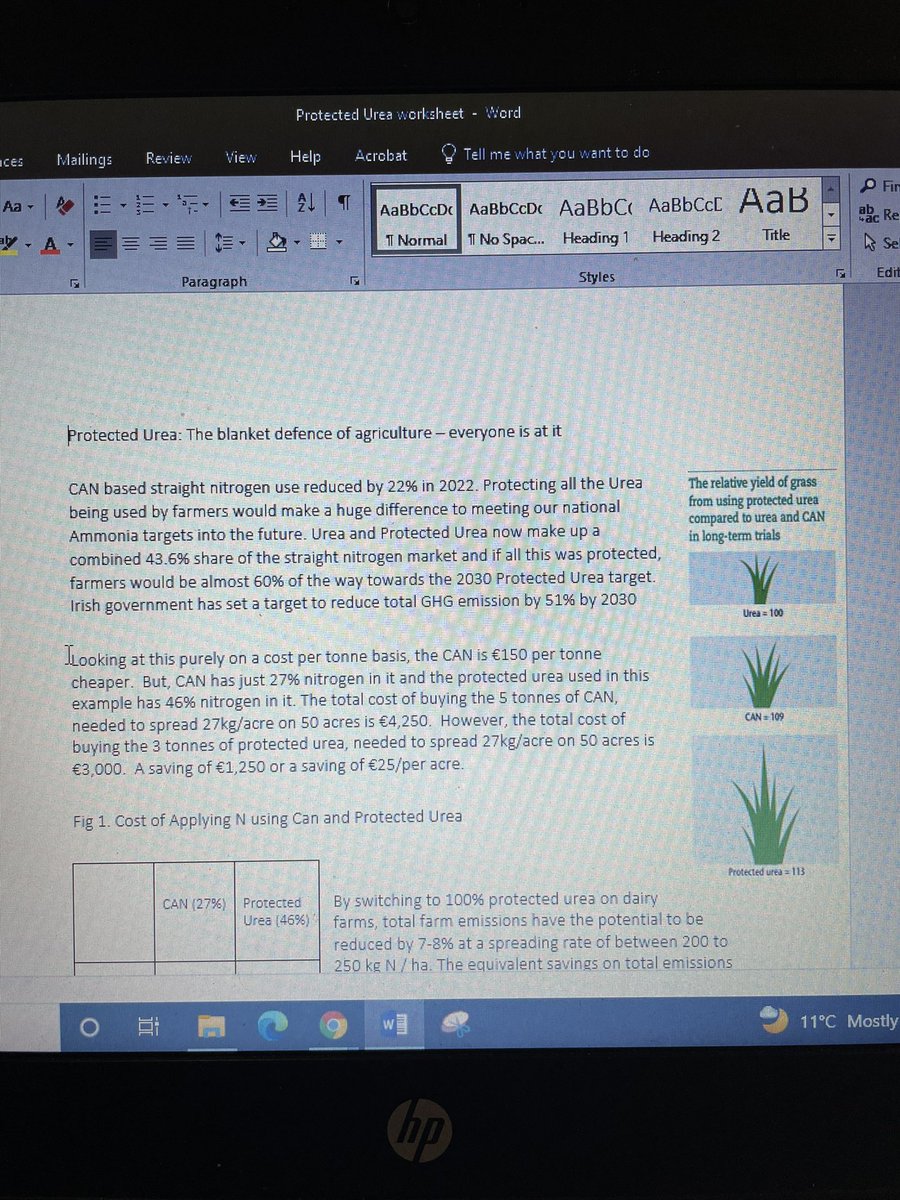Open the Line Spacing dropdown arrow
Viewport: 900px width, 1200px height.
coord(241,242)
